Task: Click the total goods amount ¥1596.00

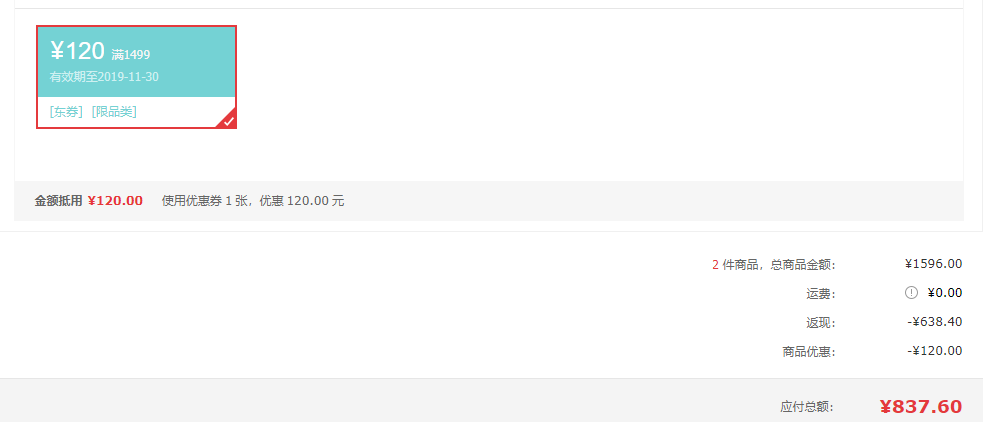Action: [933, 264]
